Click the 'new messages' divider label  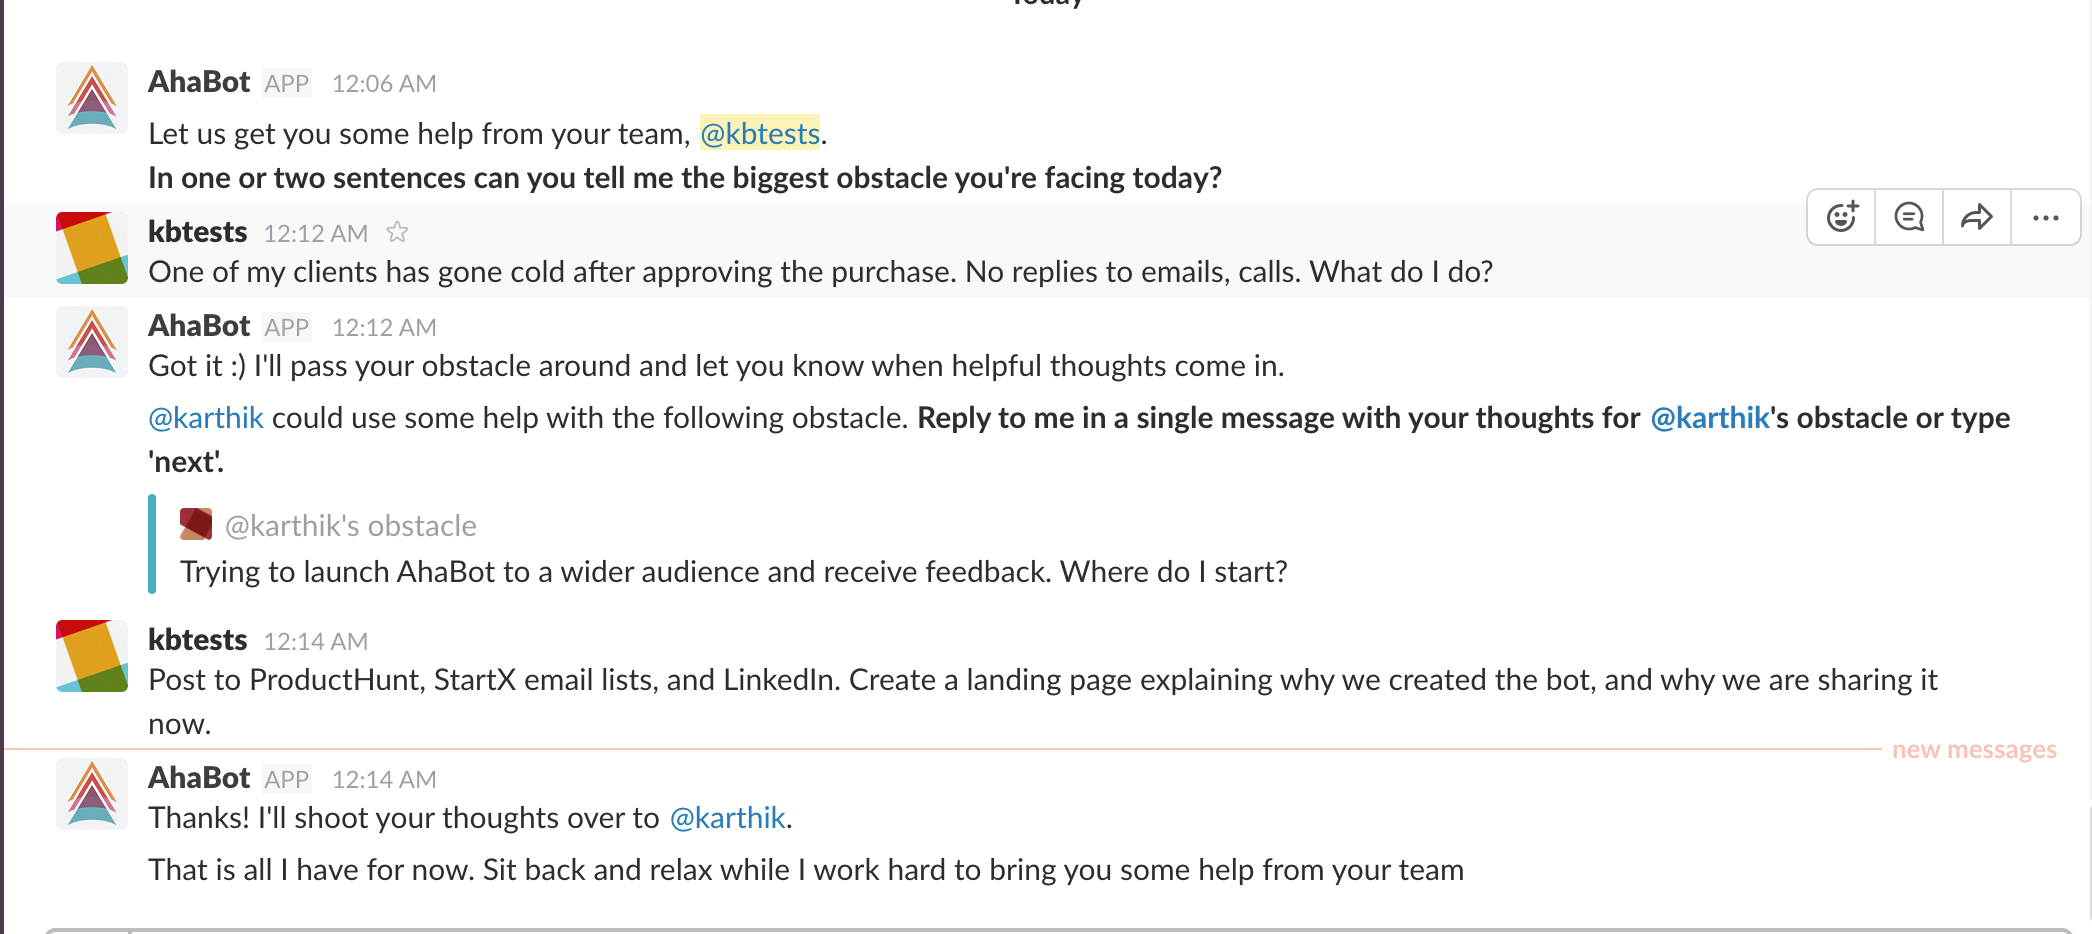point(1973,750)
